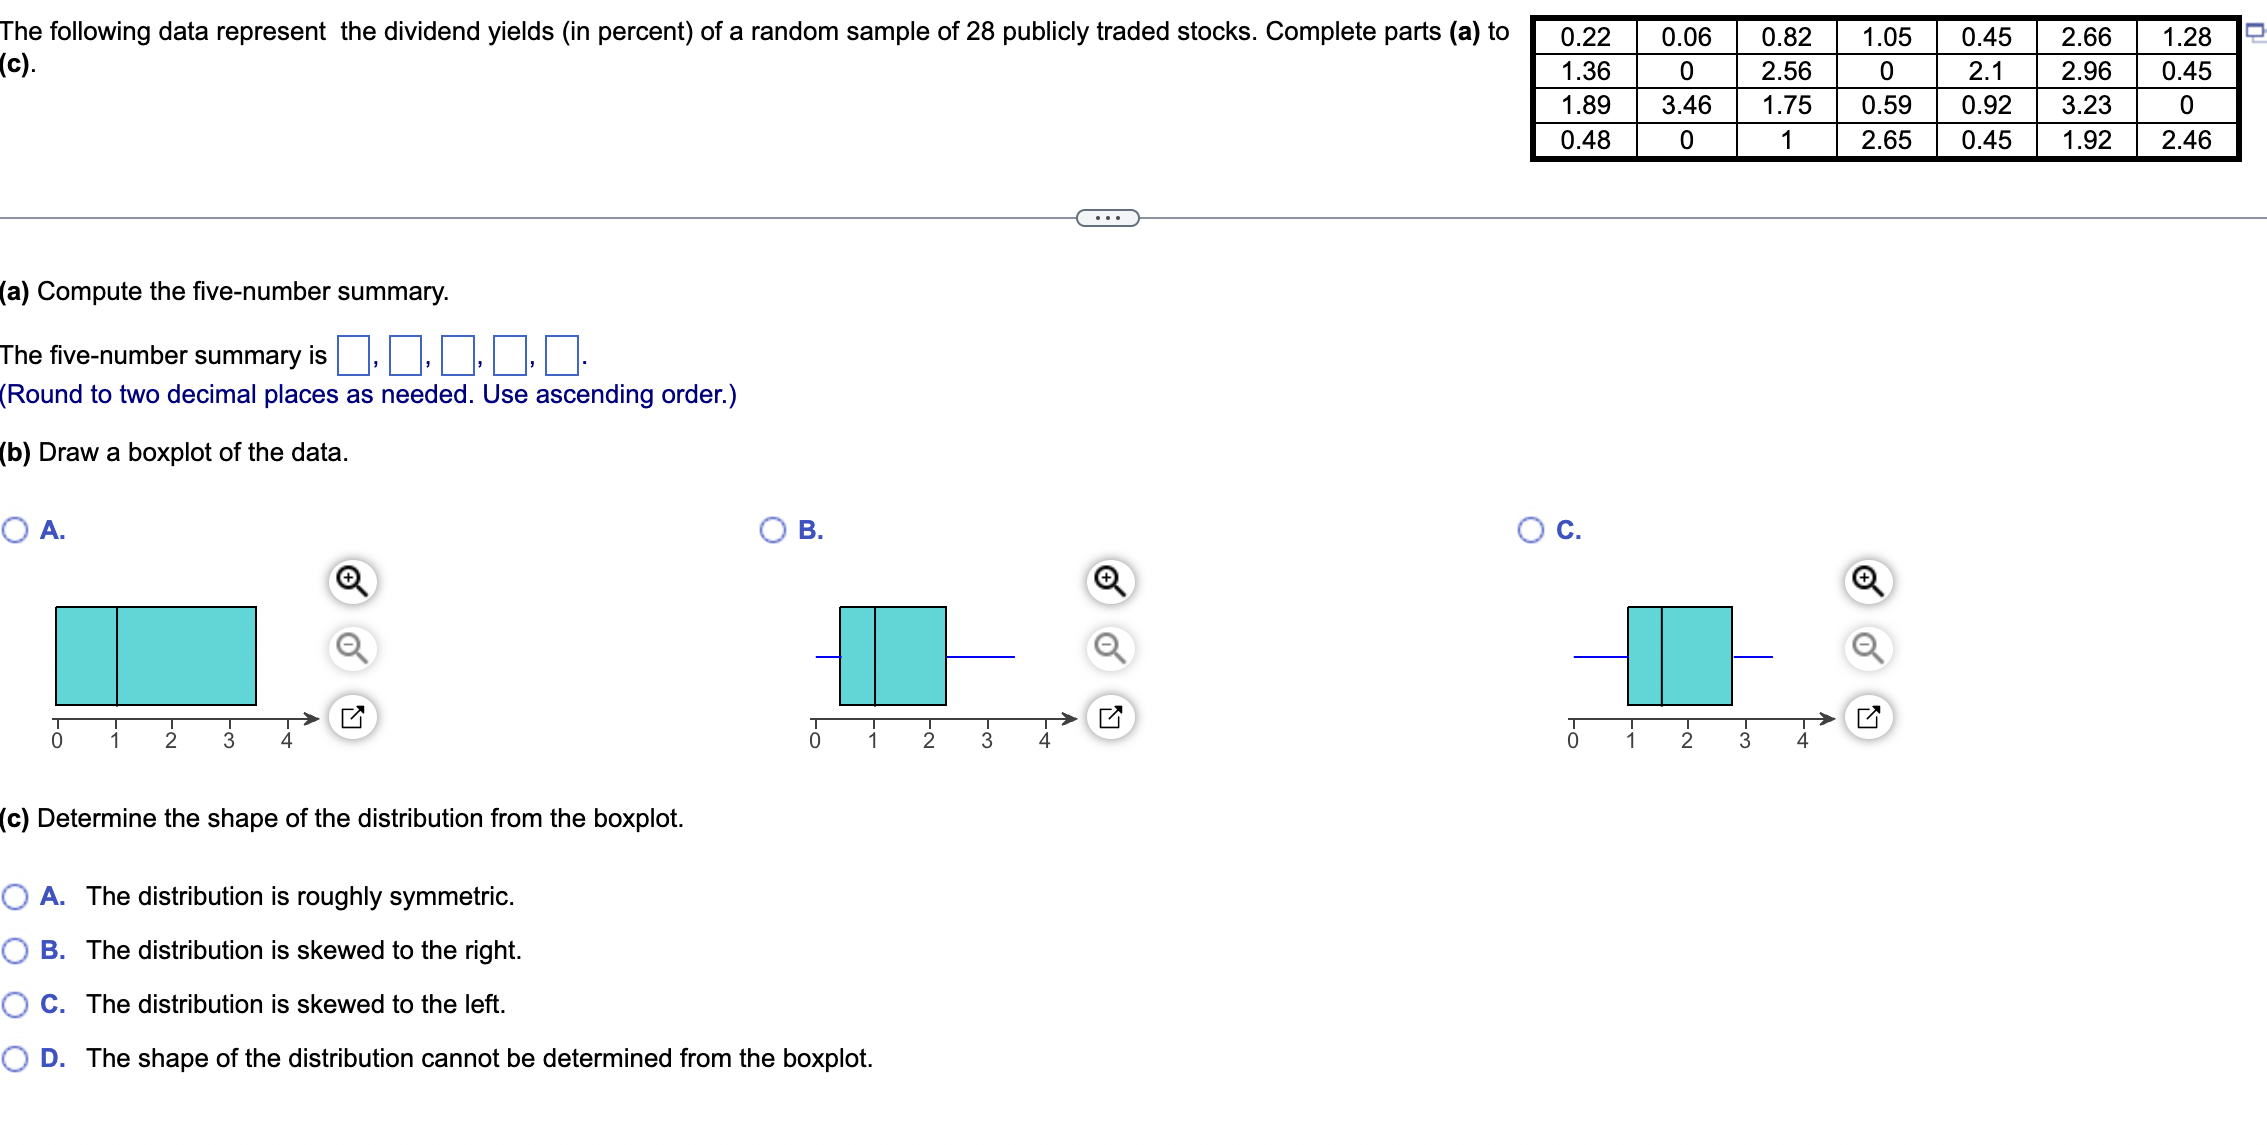Select boxplot answer choice B
The width and height of the screenshot is (2267, 1145).
click(x=771, y=530)
